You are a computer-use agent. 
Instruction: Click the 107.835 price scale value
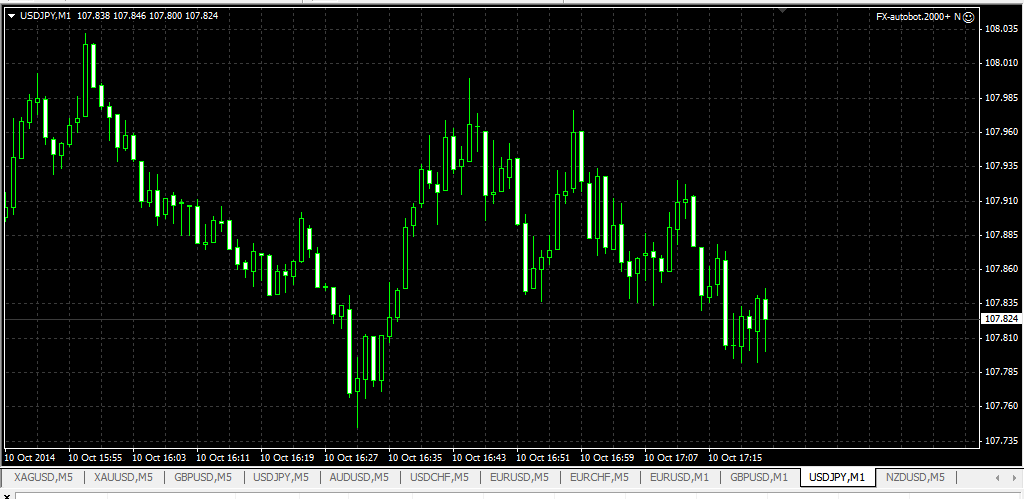click(1001, 303)
